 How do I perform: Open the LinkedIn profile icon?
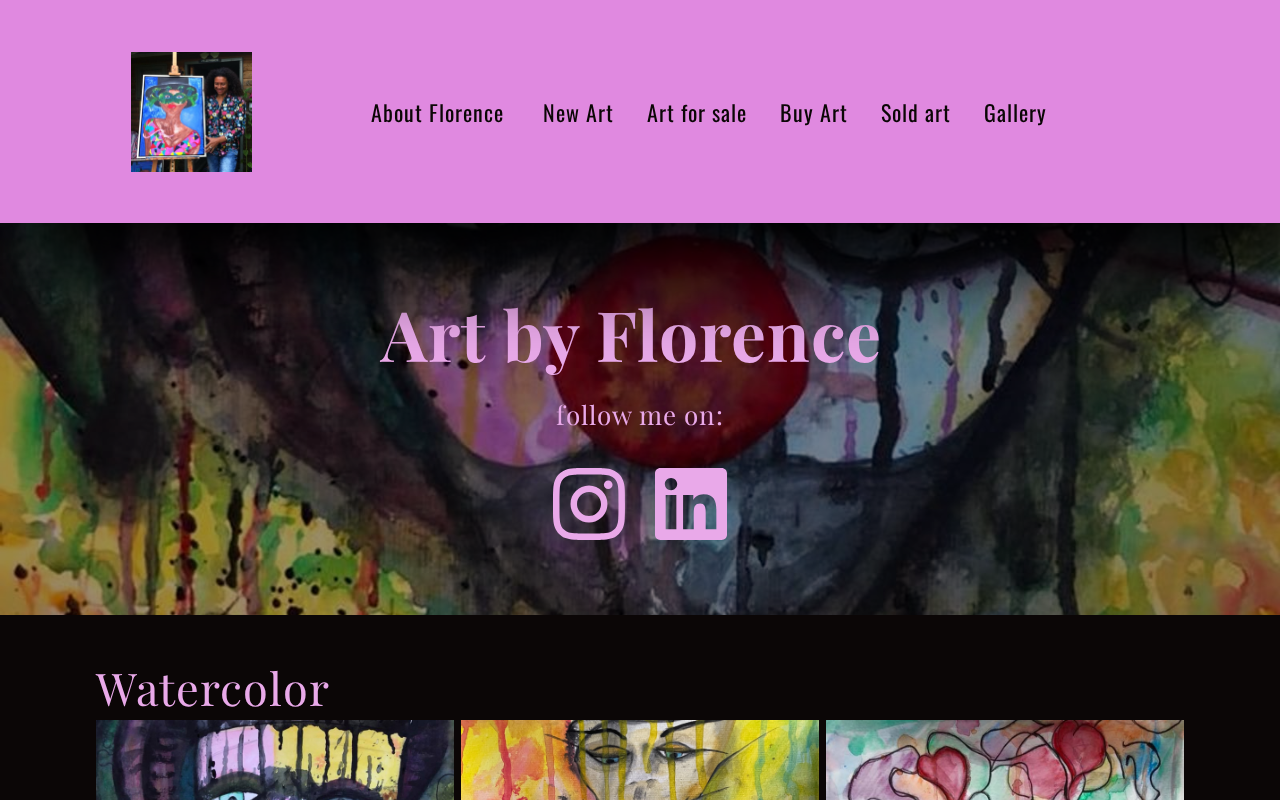[691, 504]
